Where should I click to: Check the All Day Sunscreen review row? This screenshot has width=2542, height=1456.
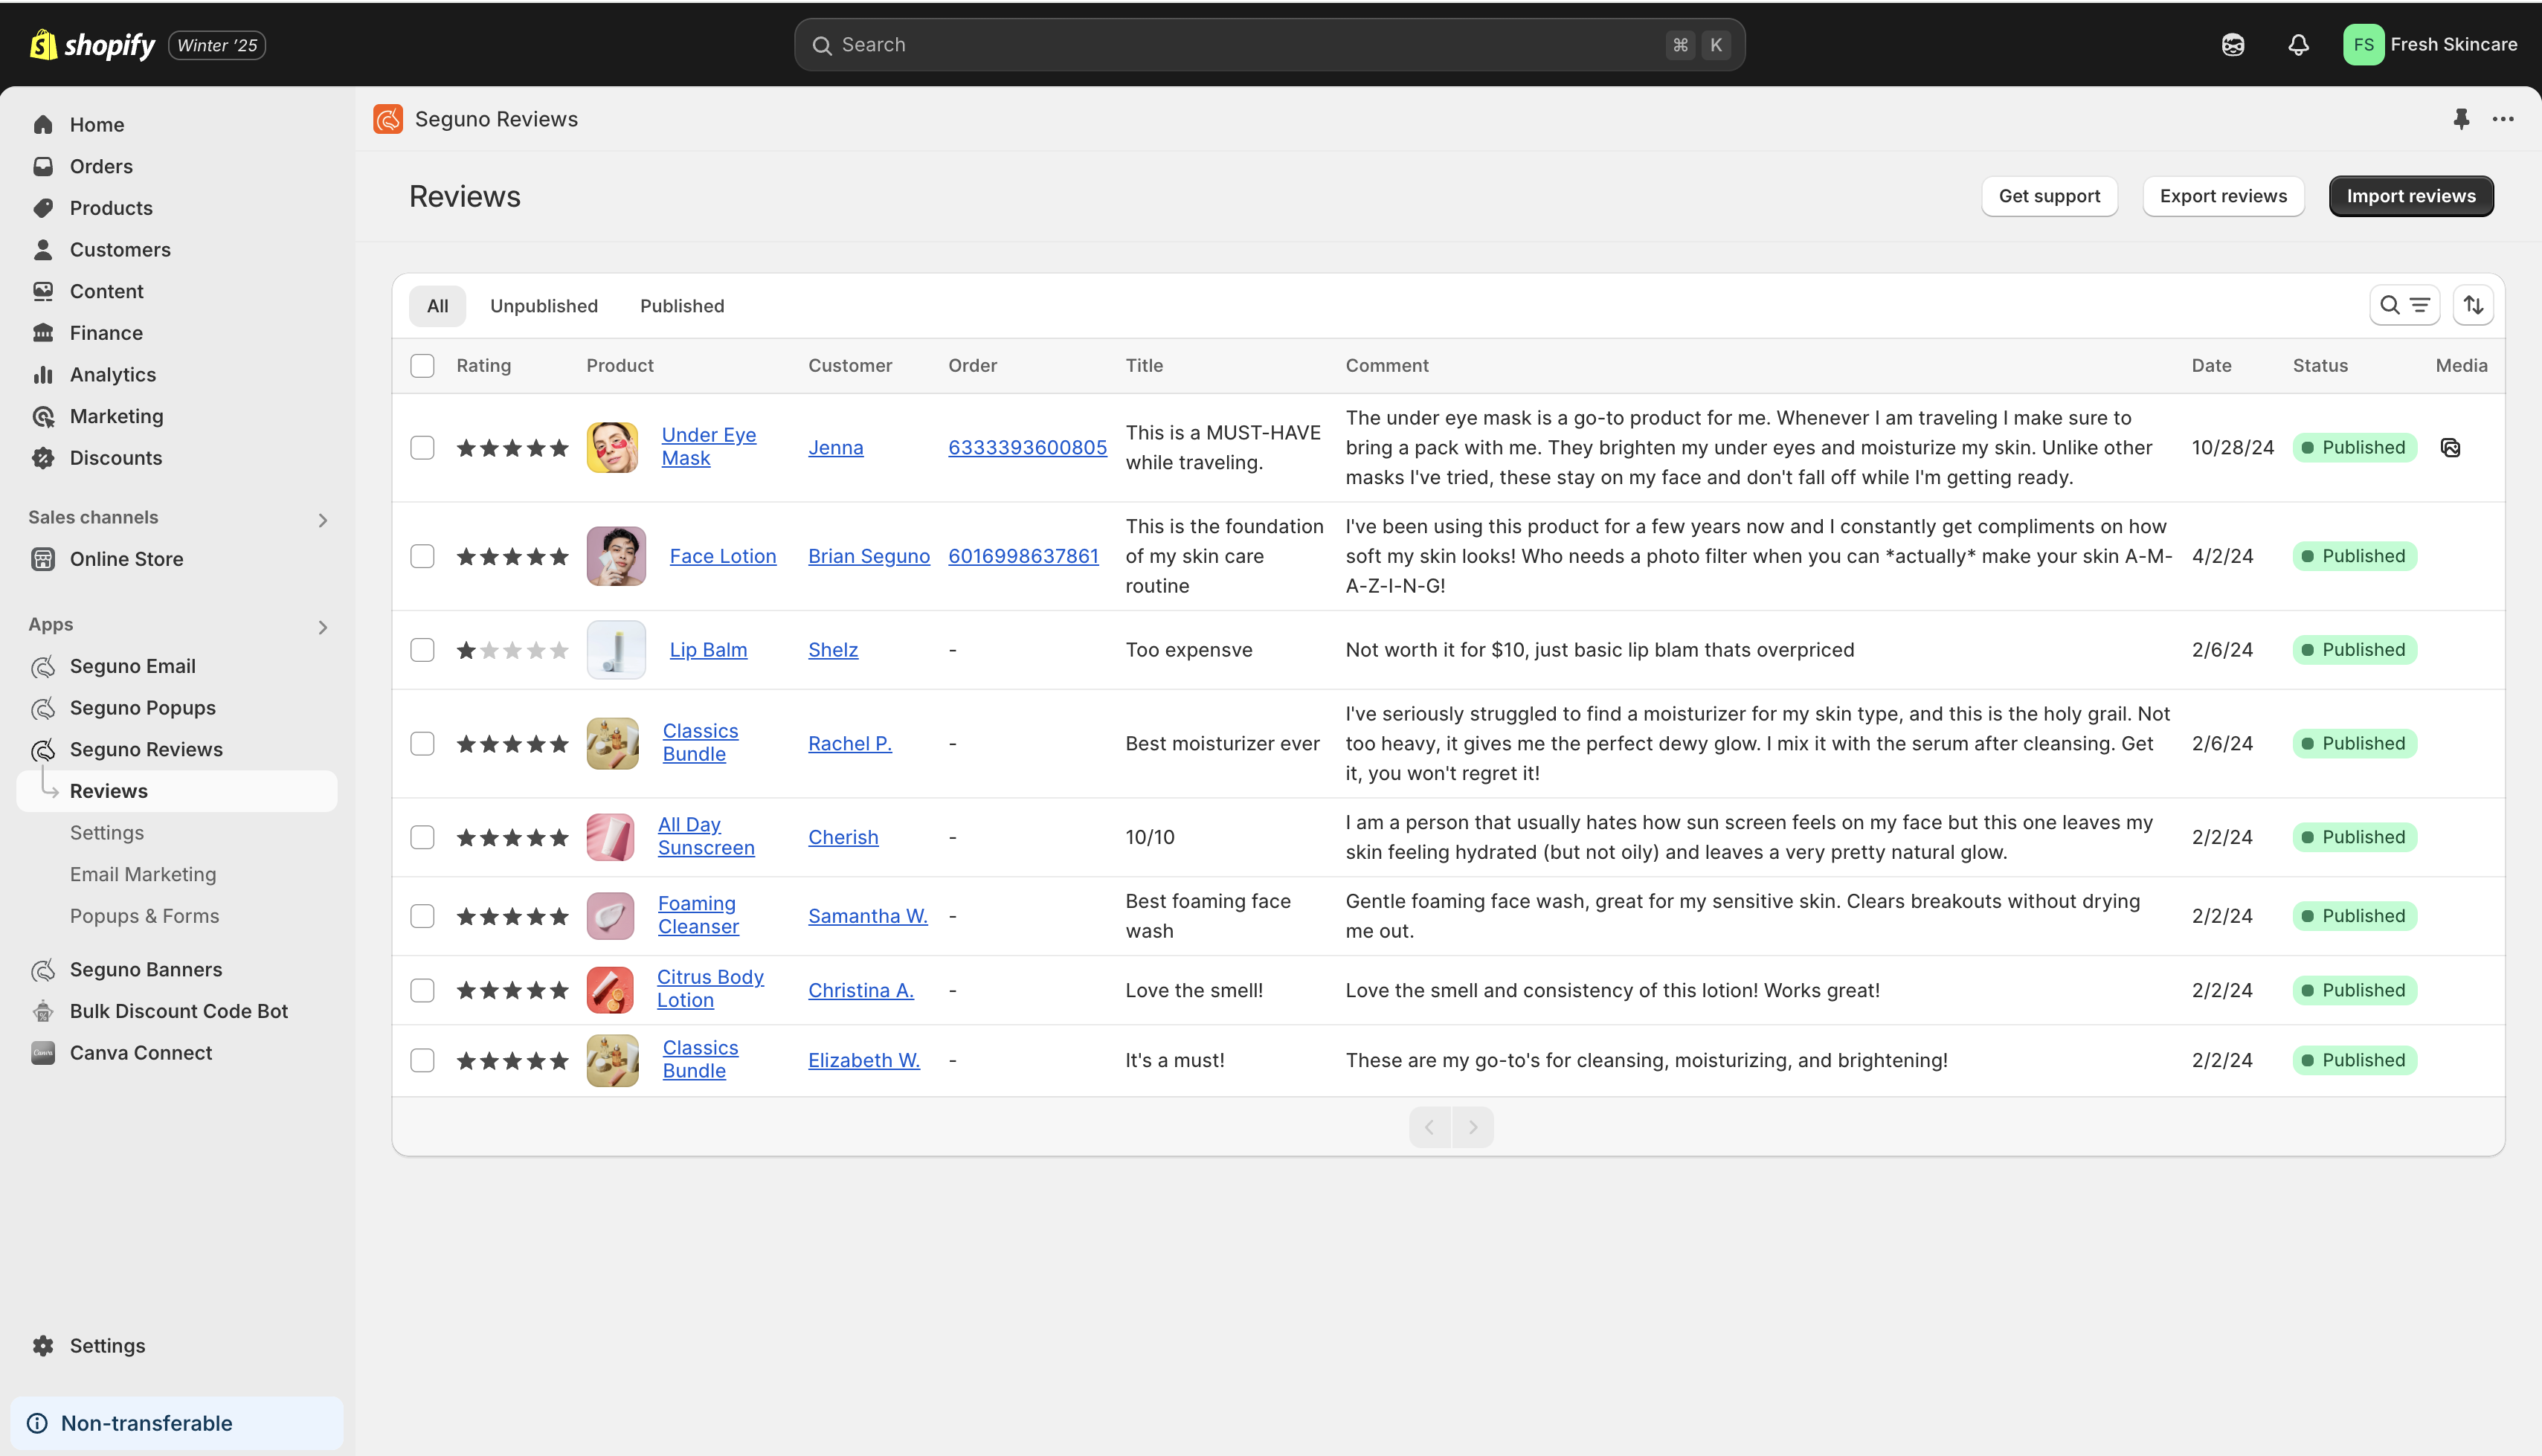click(x=422, y=837)
